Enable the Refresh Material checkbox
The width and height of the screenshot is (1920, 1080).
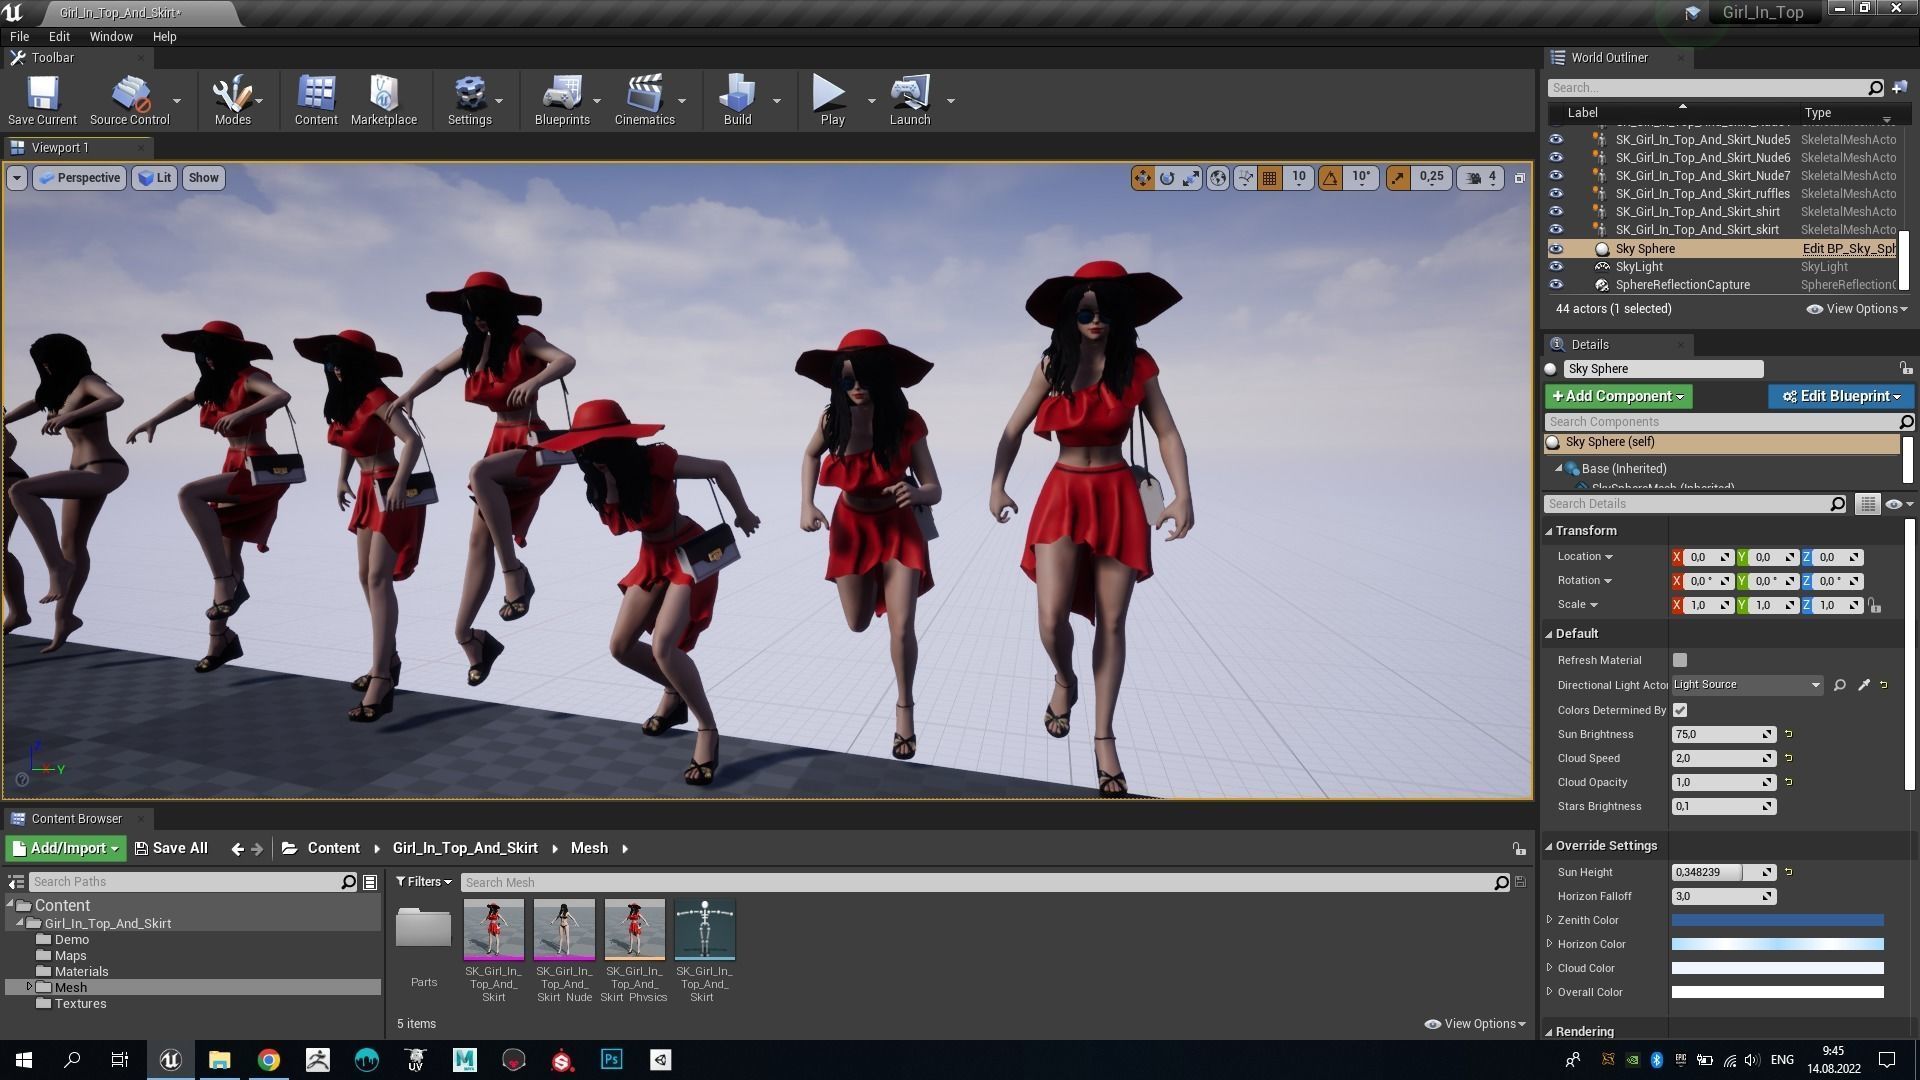pyautogui.click(x=1680, y=660)
